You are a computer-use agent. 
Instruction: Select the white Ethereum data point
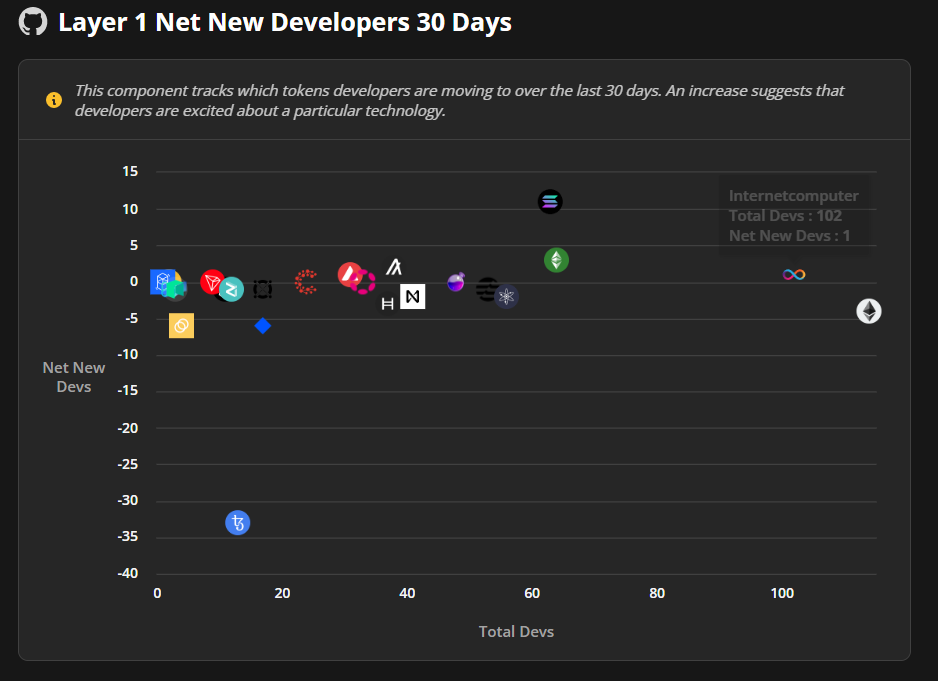[x=869, y=311]
